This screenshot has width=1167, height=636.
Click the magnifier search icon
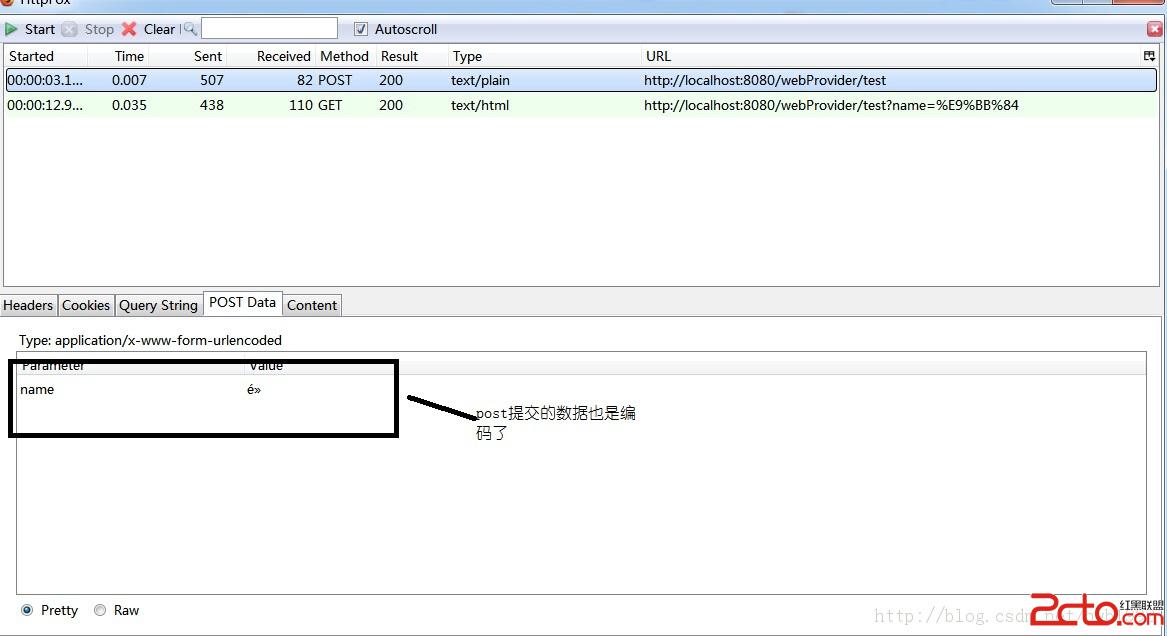click(190, 29)
